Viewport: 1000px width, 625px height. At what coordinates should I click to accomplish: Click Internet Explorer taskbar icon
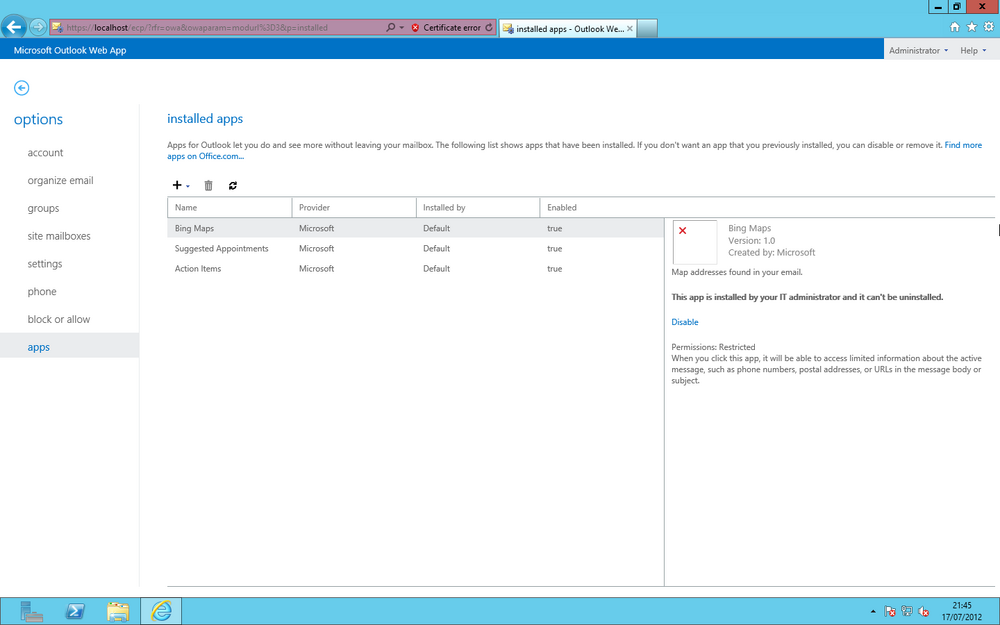pos(161,611)
